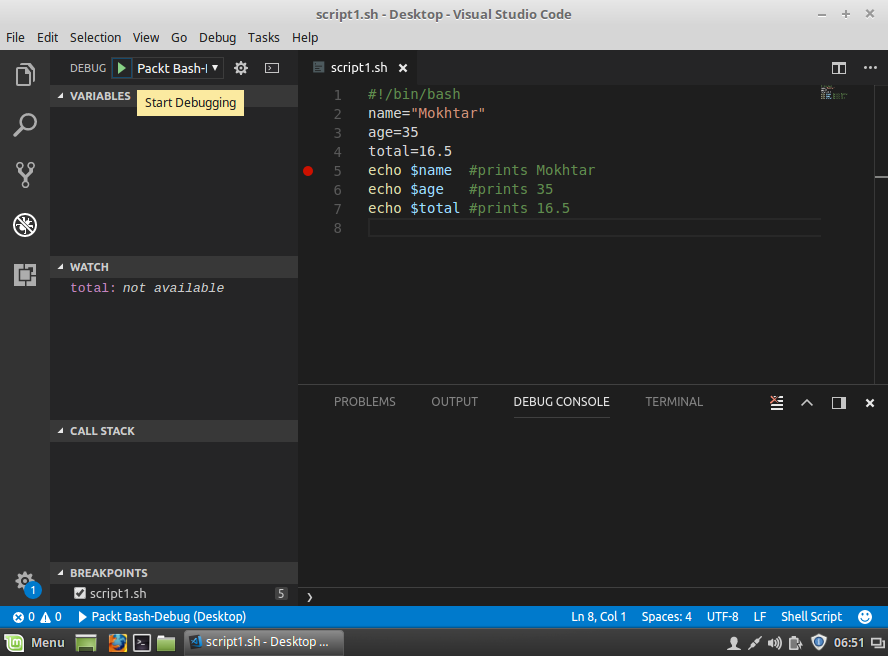Image resolution: width=888 pixels, height=656 pixels.
Task: Open the Extensions view in activity bar
Action: 25,274
